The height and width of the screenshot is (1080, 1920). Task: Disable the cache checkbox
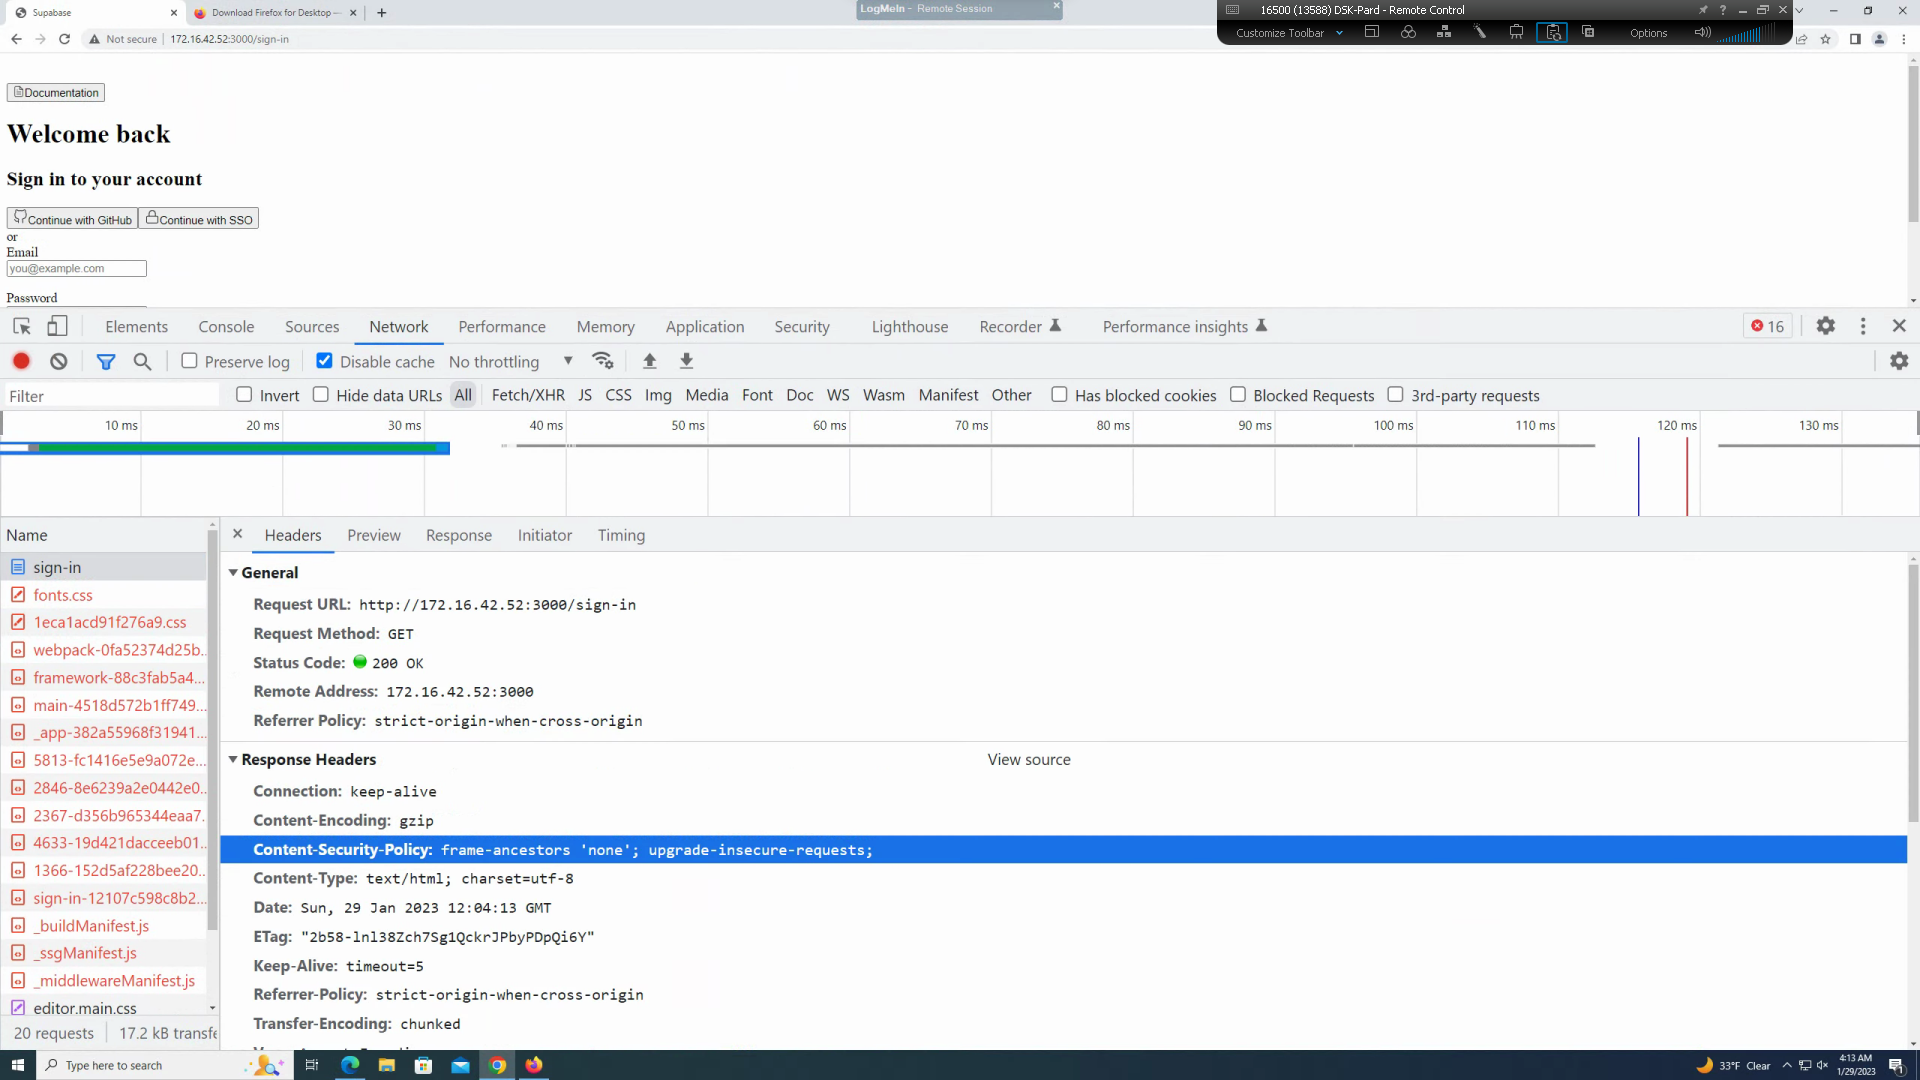coord(324,361)
